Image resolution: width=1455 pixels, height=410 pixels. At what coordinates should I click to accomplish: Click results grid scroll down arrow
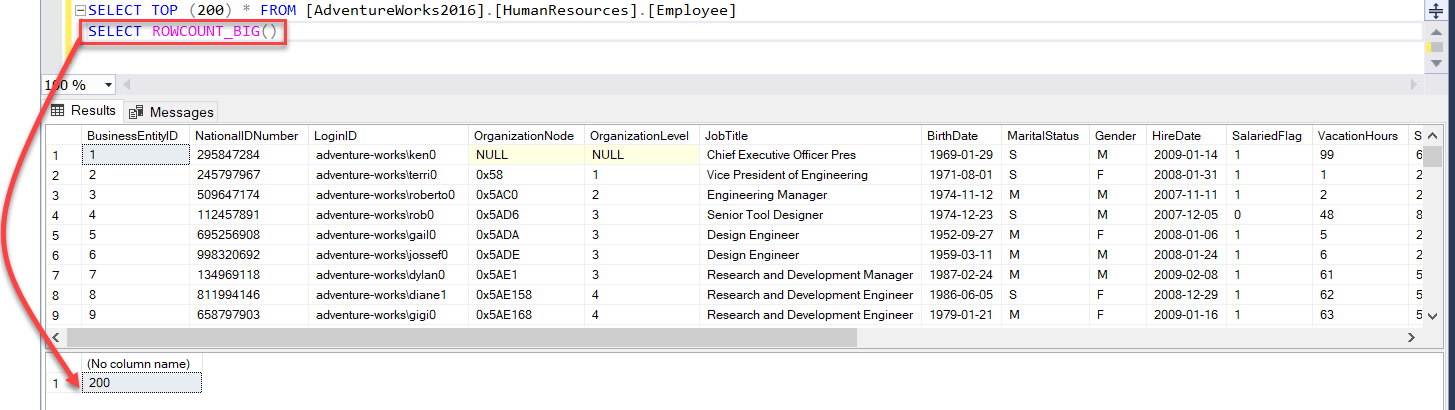point(1433,316)
